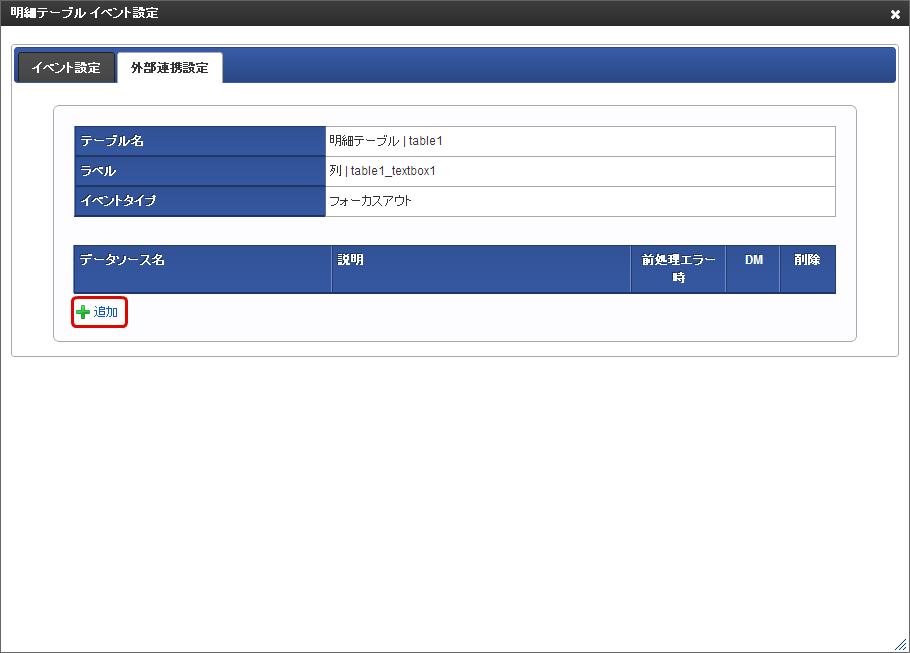Select the 外部連携設定 tab
The image size is (910, 653).
(169, 68)
